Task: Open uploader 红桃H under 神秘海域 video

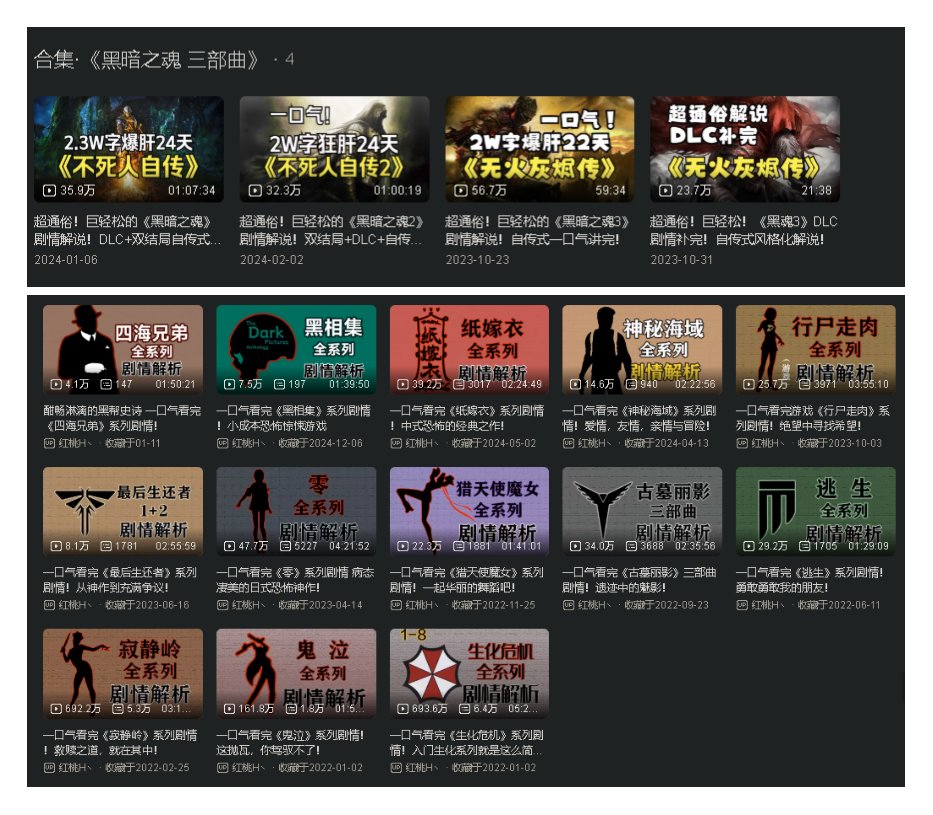Action: (594, 443)
